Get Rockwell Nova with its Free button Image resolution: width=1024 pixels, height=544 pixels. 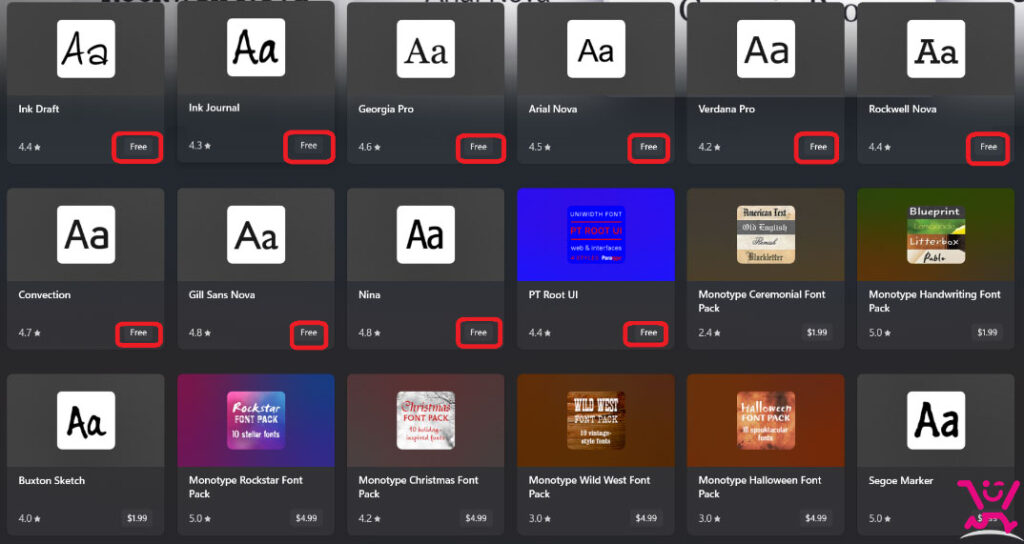click(x=988, y=147)
